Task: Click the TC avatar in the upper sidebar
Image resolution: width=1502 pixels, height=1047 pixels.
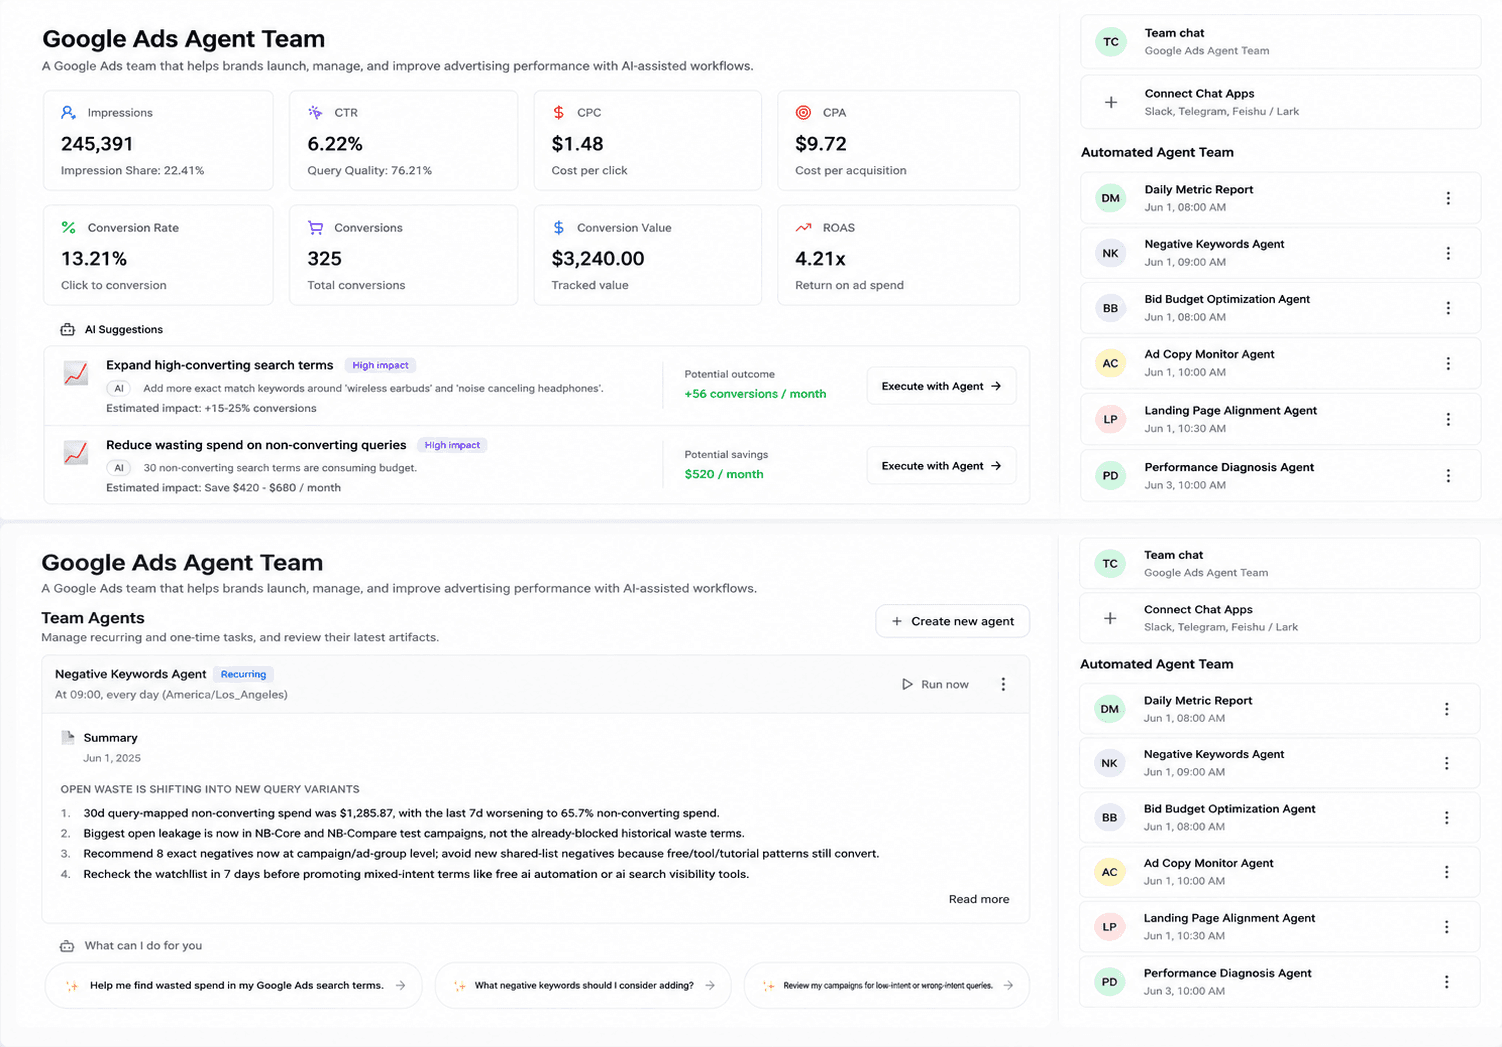Action: [x=1111, y=42]
